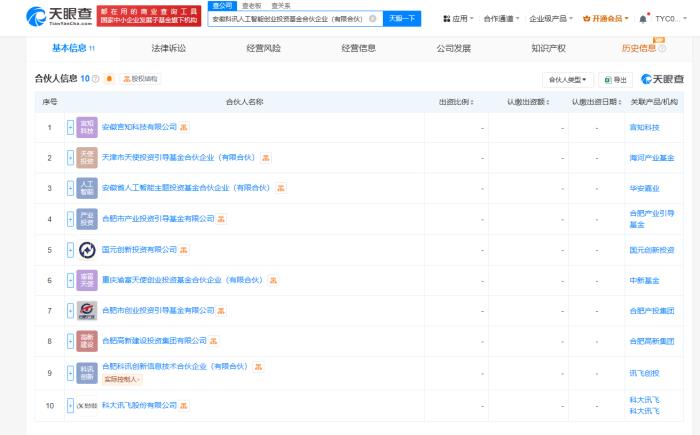Sort by the 认缴出资日期 column header
Viewport: 700px width, 435px height.
coord(597,102)
